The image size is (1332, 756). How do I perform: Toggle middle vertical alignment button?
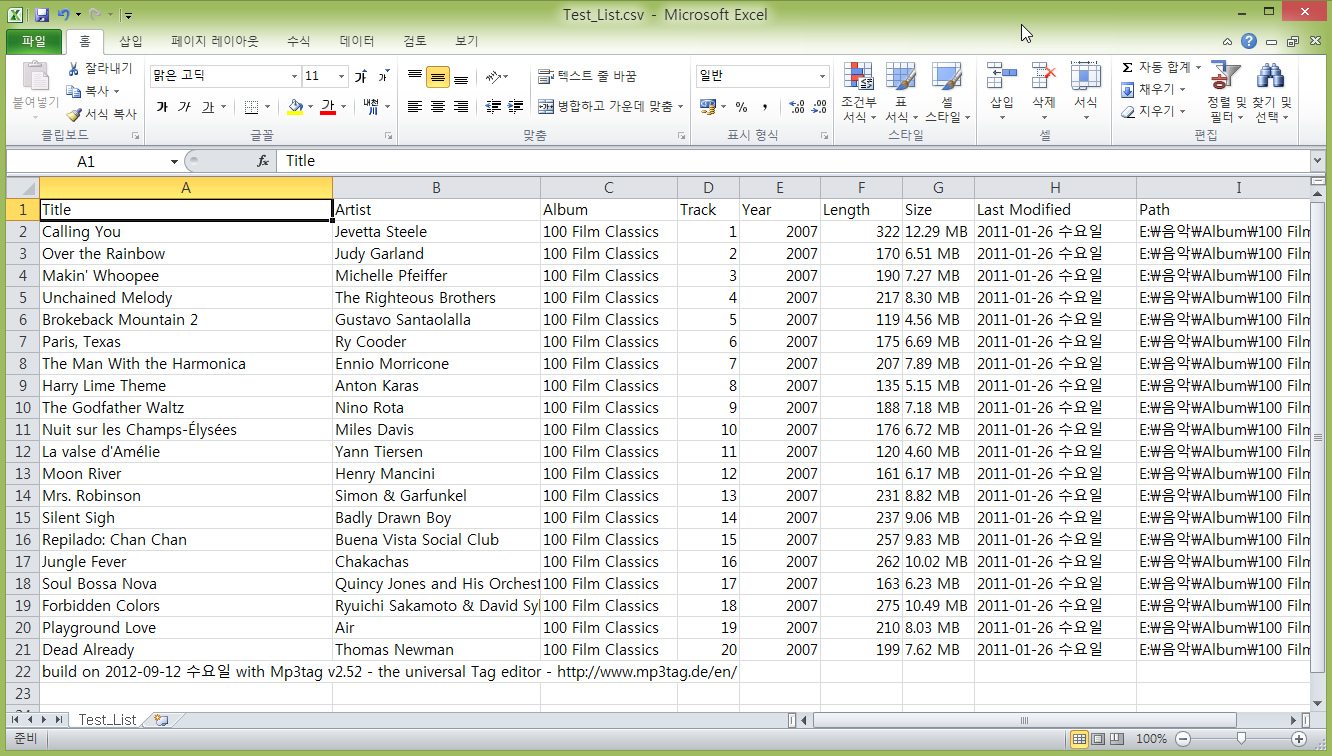pos(437,78)
